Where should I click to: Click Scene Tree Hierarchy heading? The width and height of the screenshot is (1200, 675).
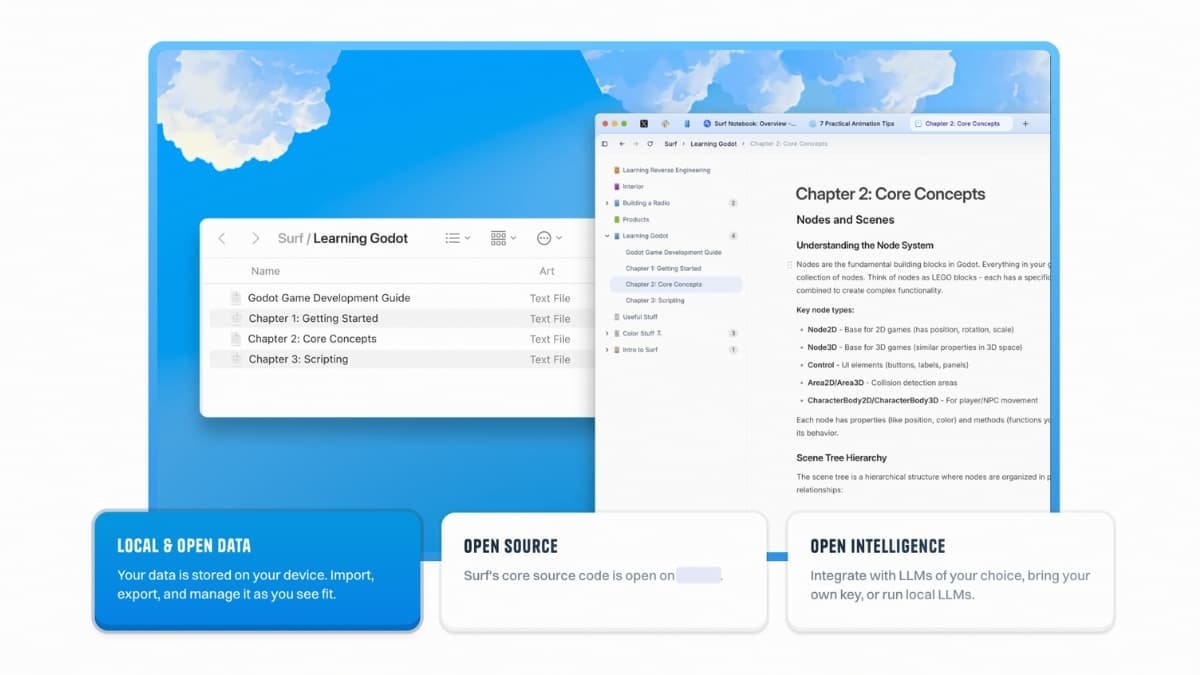tap(841, 457)
